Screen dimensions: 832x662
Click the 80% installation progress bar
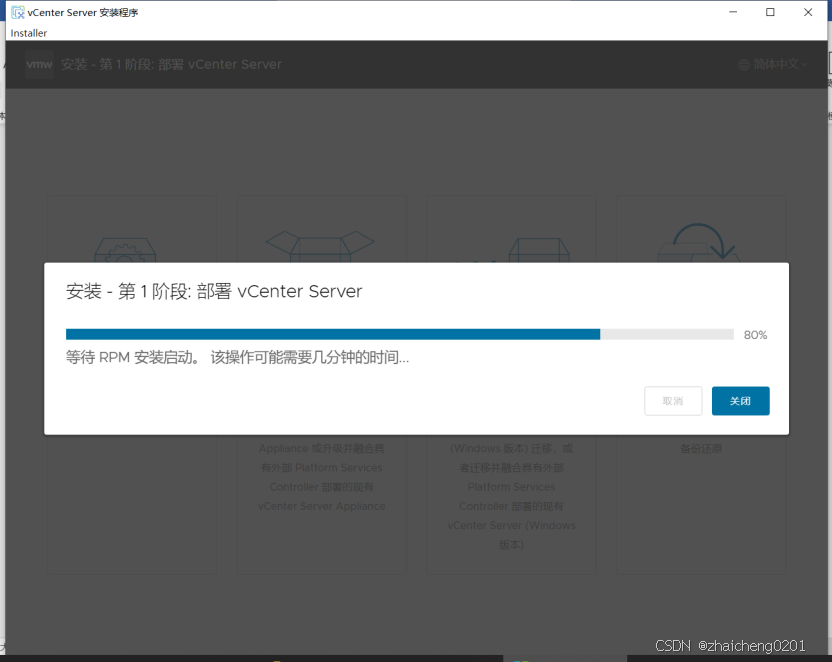coord(400,334)
